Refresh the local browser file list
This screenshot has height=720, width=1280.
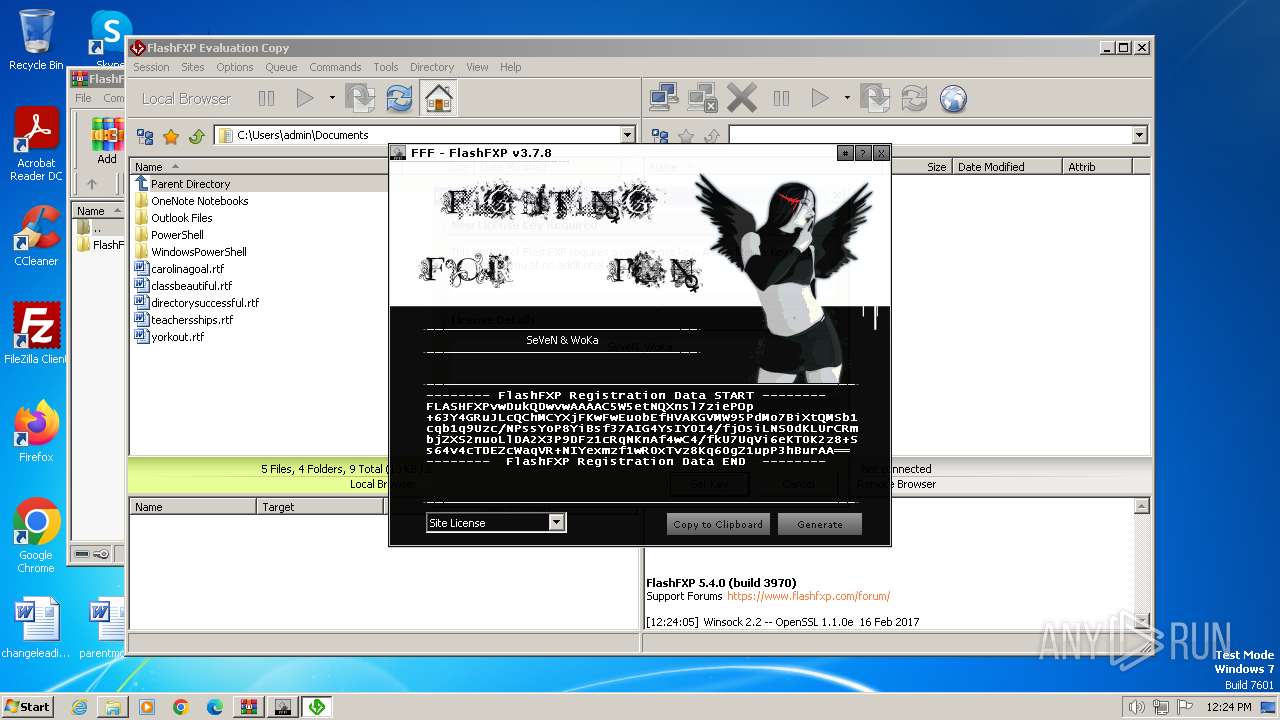399,98
